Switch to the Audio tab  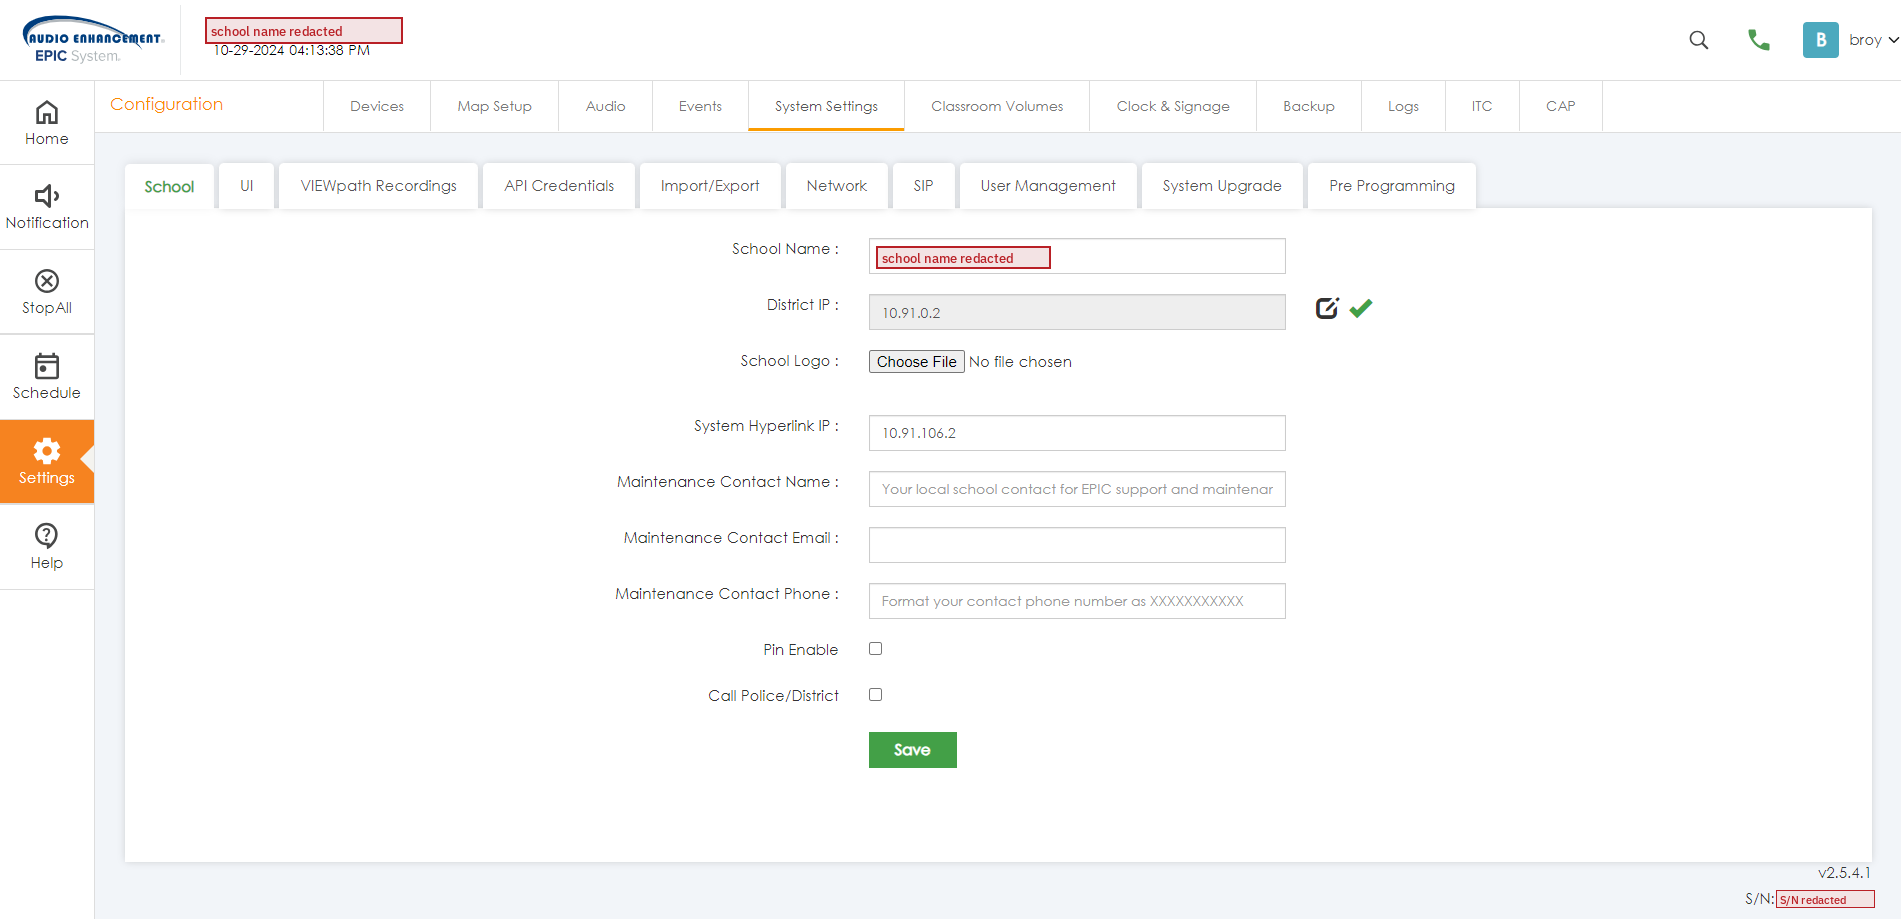[605, 106]
